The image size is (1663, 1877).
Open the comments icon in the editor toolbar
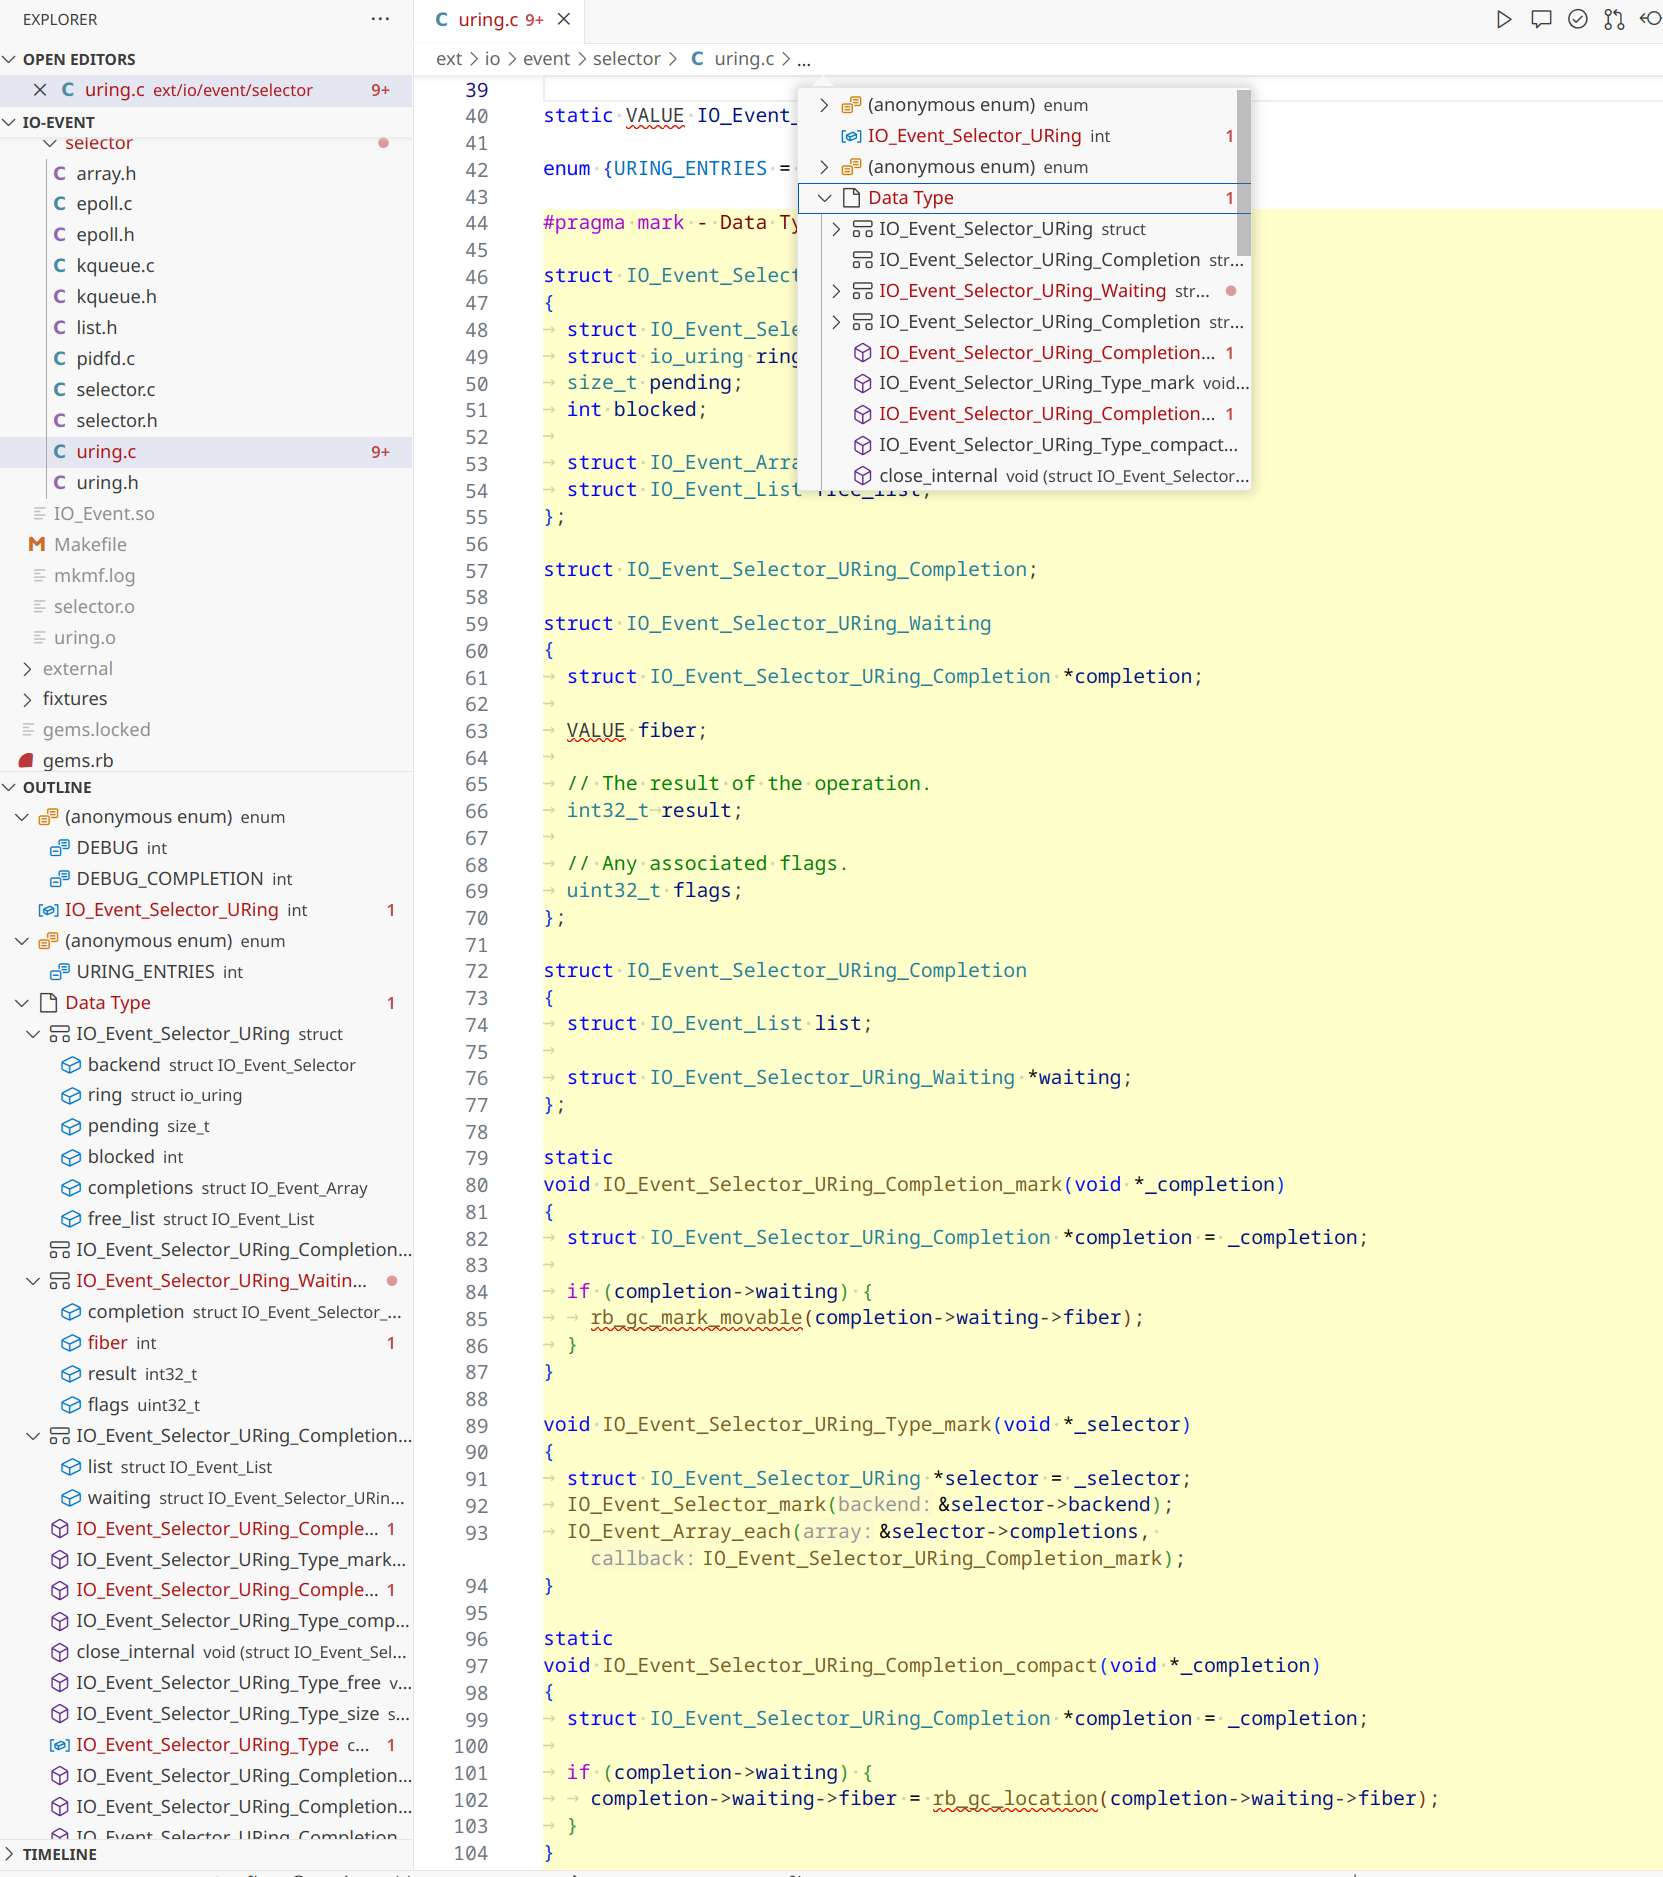click(x=1541, y=18)
